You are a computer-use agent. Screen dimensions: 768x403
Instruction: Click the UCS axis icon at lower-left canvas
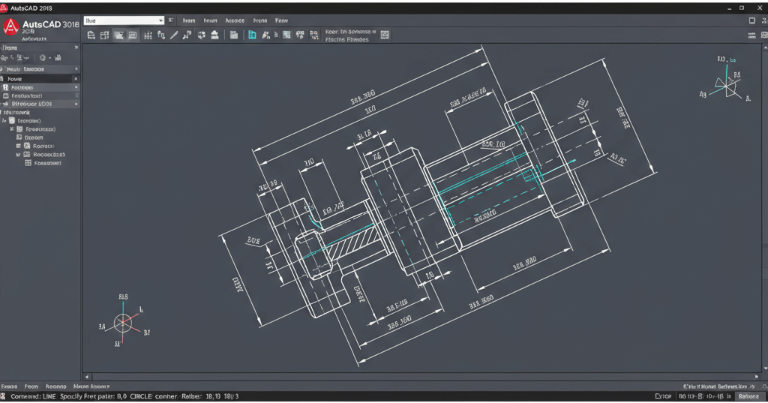coord(123,321)
